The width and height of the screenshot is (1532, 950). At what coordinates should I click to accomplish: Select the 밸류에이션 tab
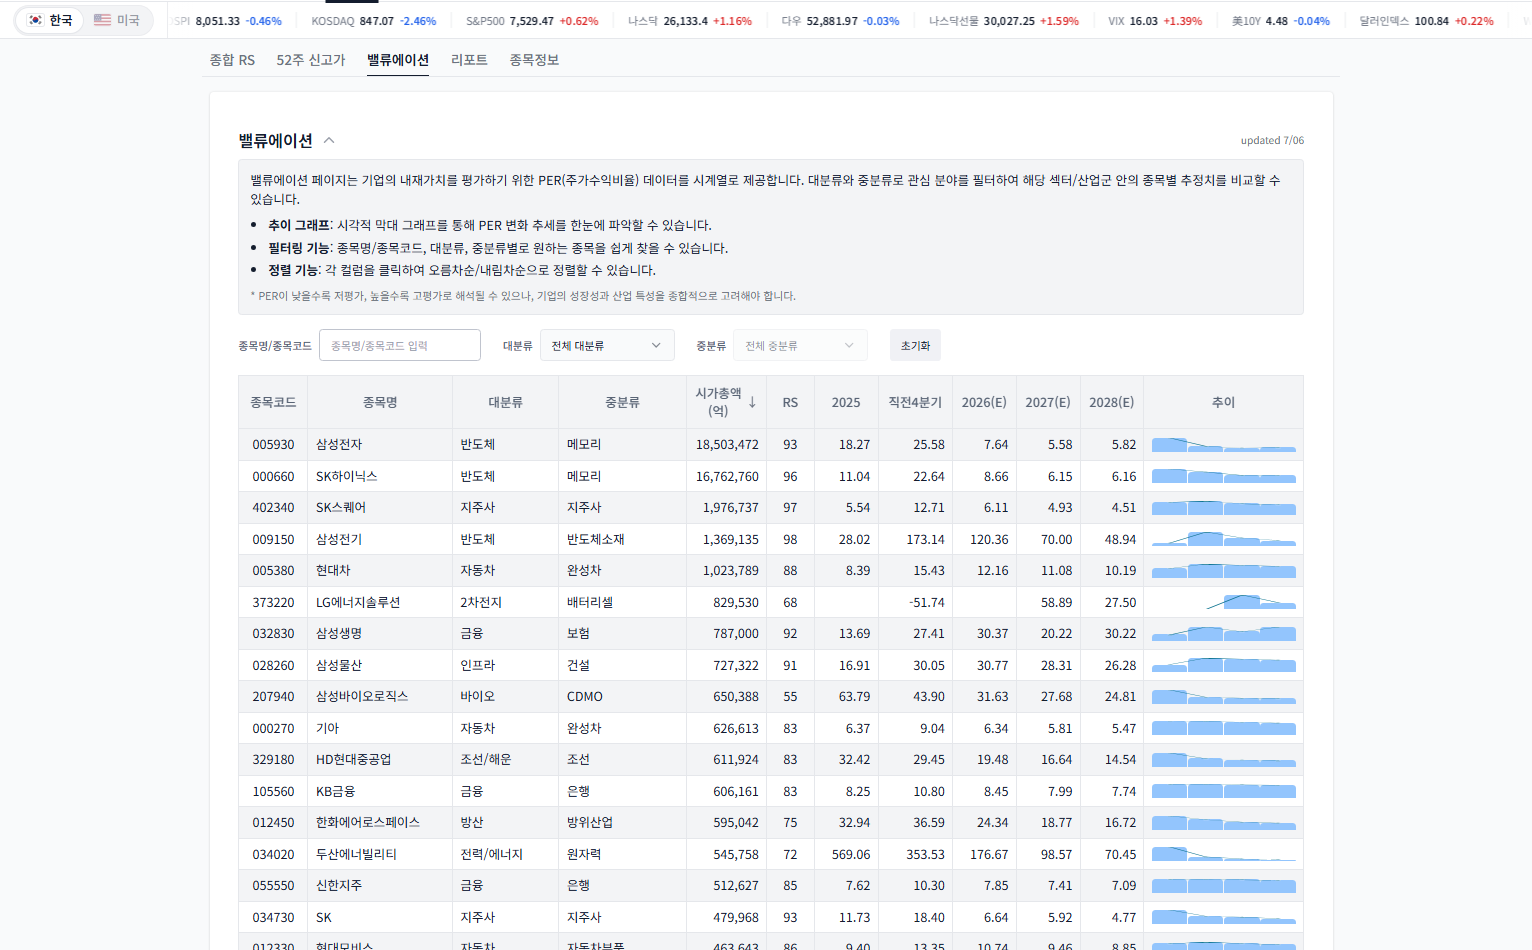(398, 60)
